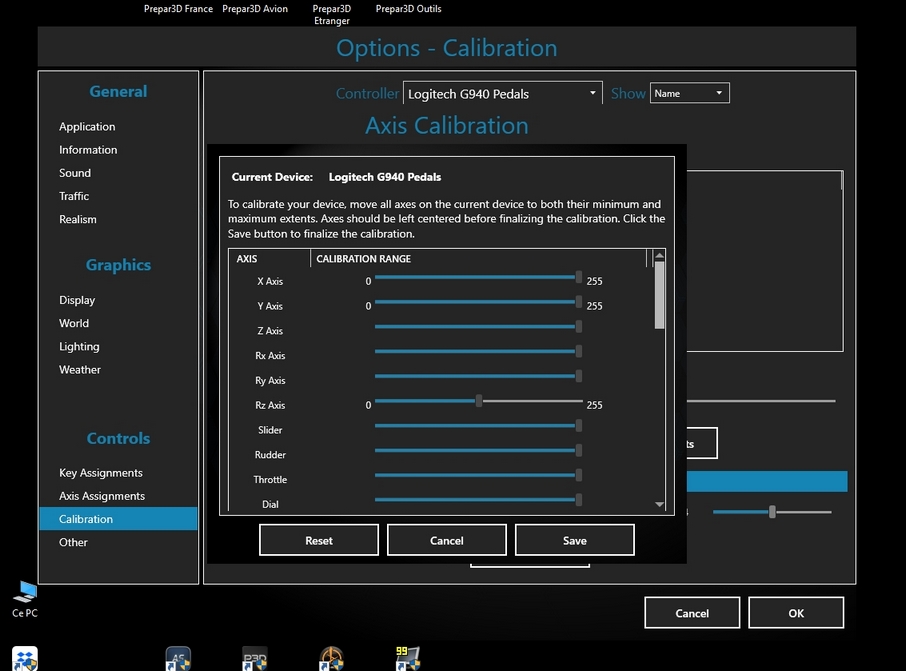This screenshot has width=906, height=671.
Task: Open the Realism settings page
Action: point(77,219)
